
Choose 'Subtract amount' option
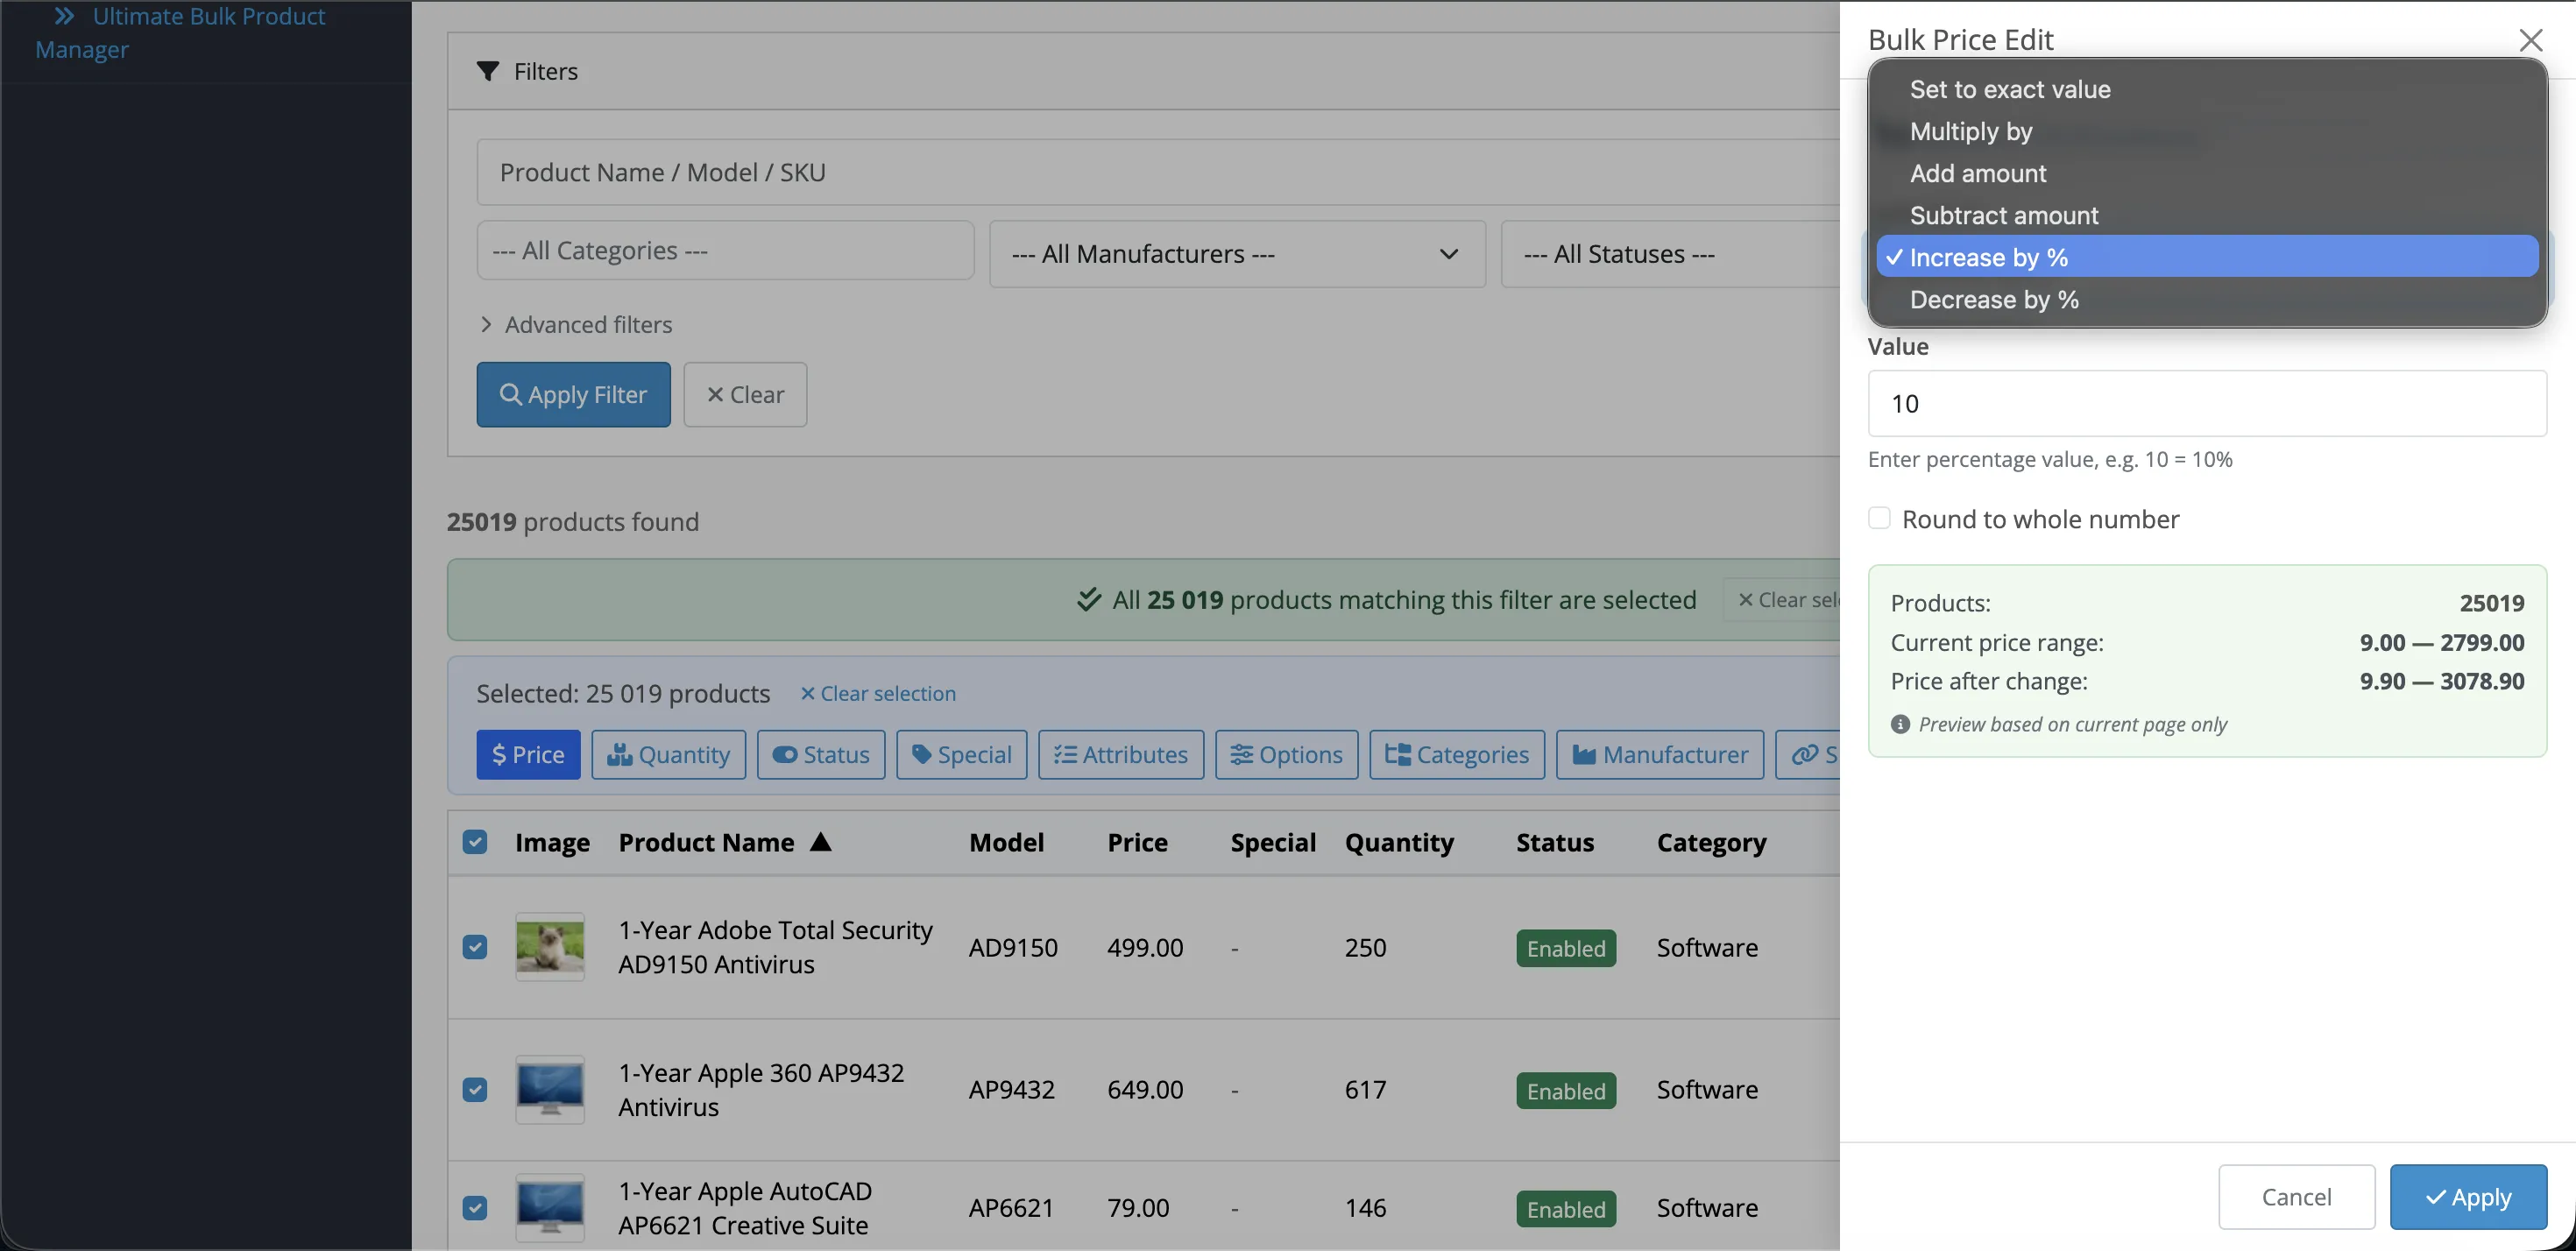click(2207, 215)
